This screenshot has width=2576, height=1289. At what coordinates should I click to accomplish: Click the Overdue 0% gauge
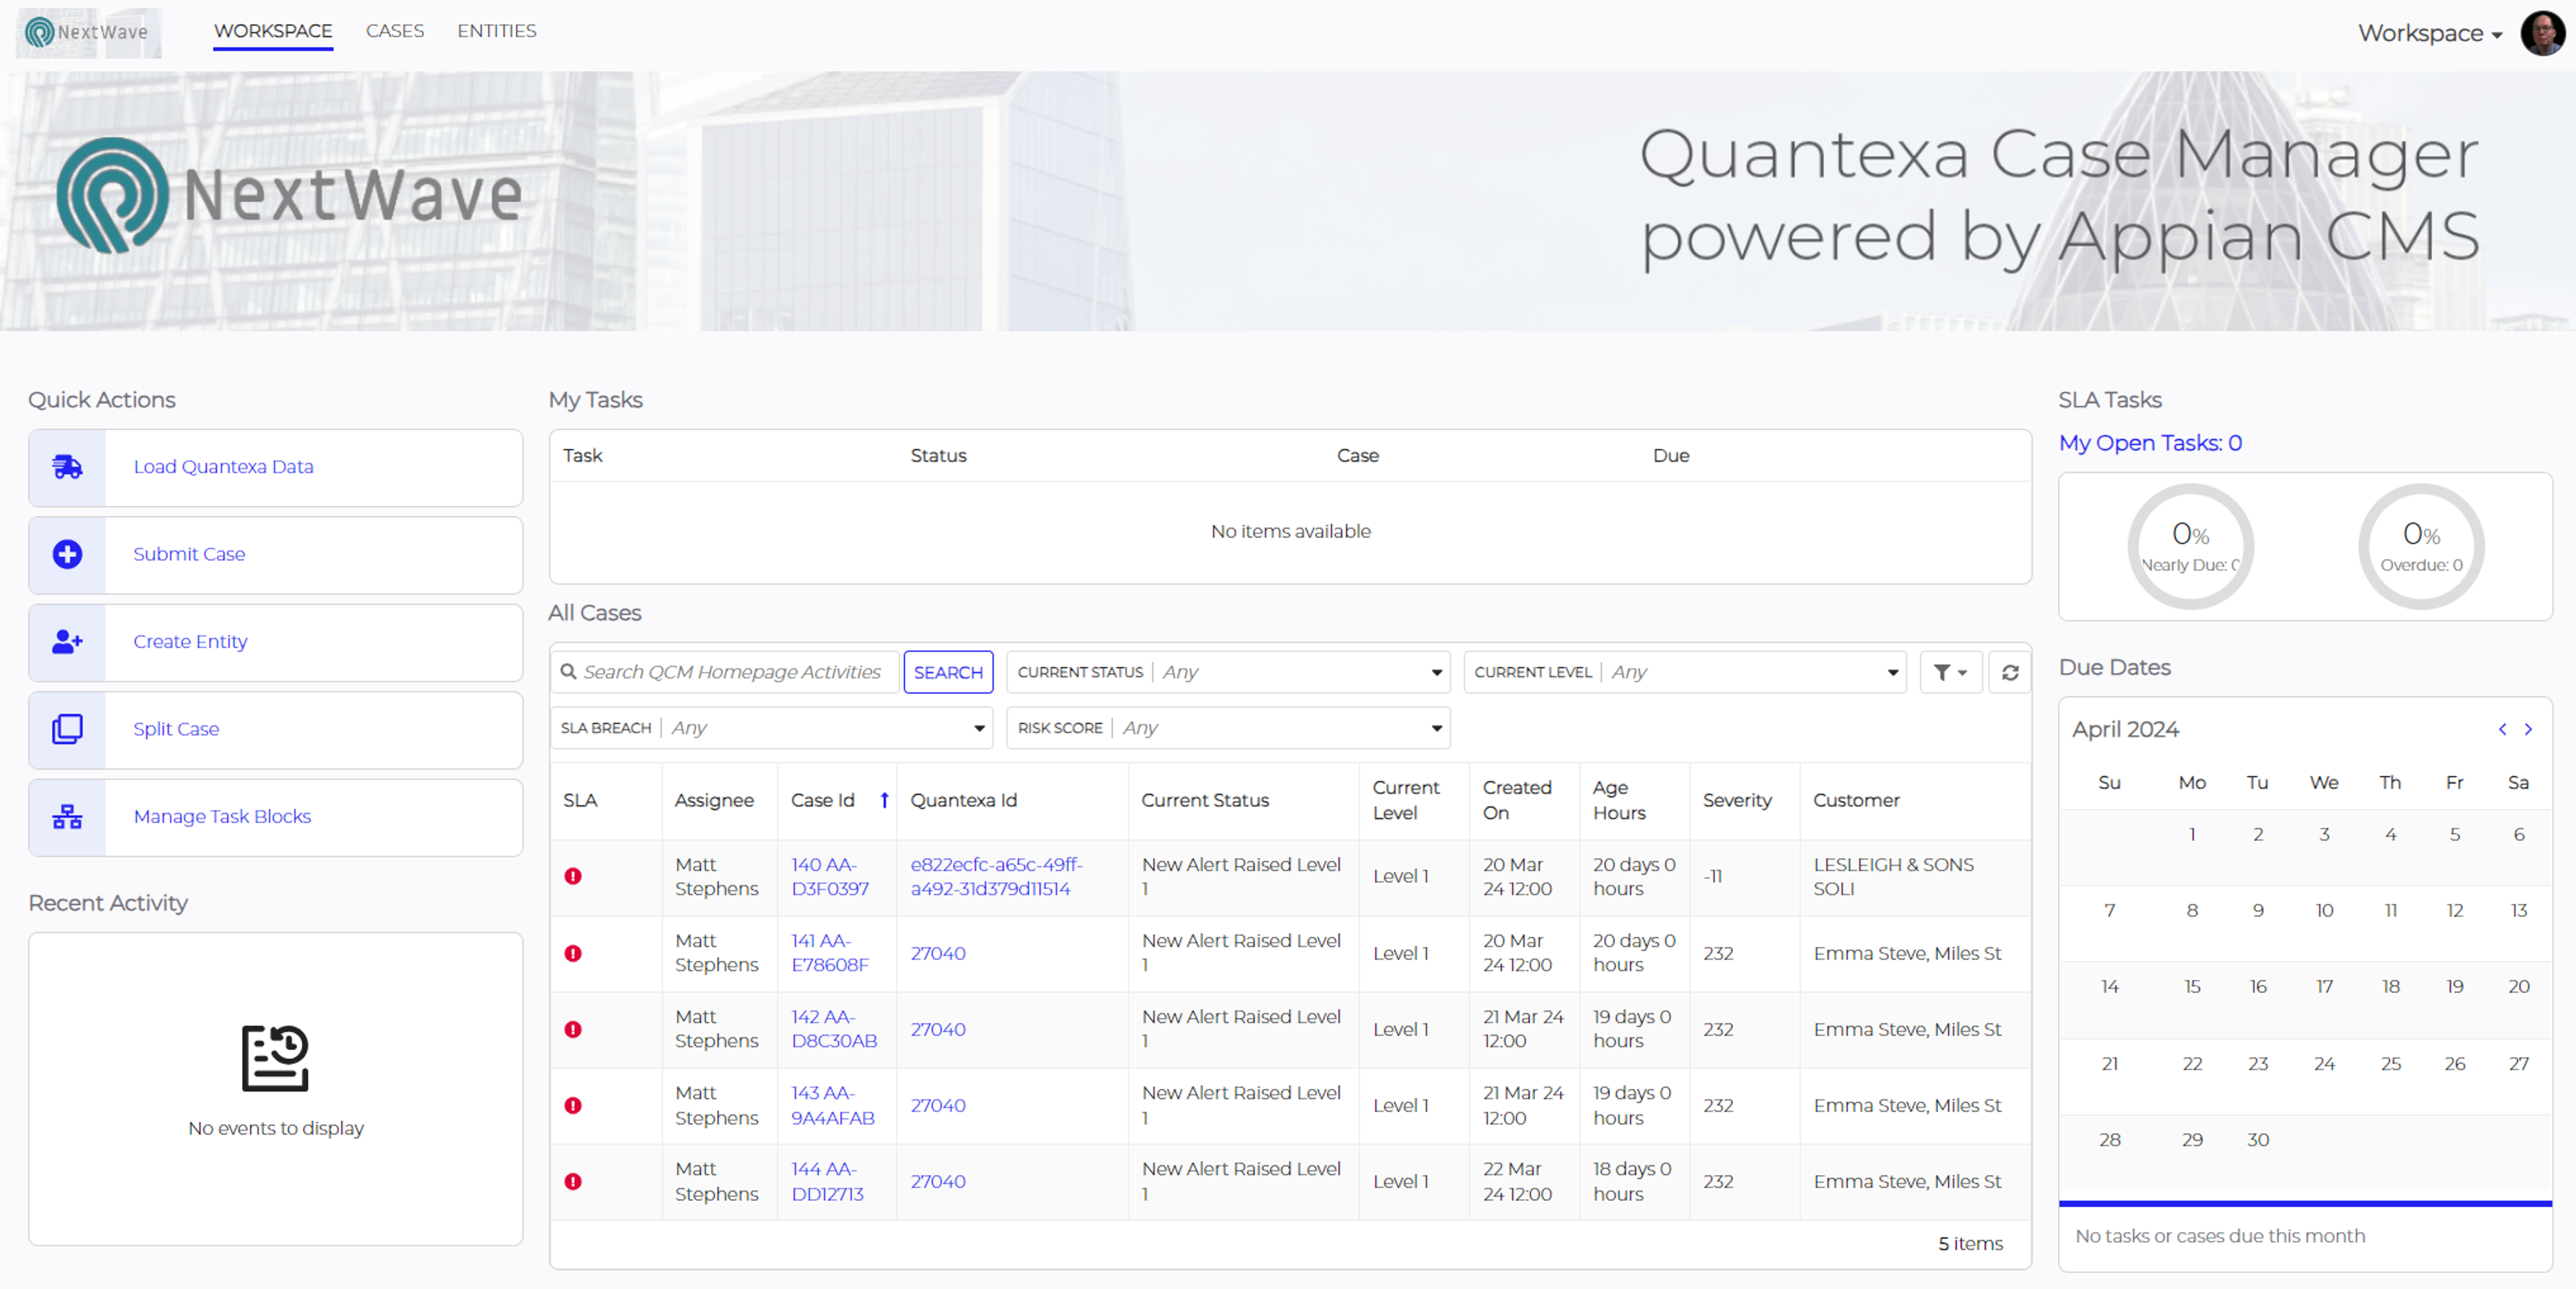(x=2421, y=547)
